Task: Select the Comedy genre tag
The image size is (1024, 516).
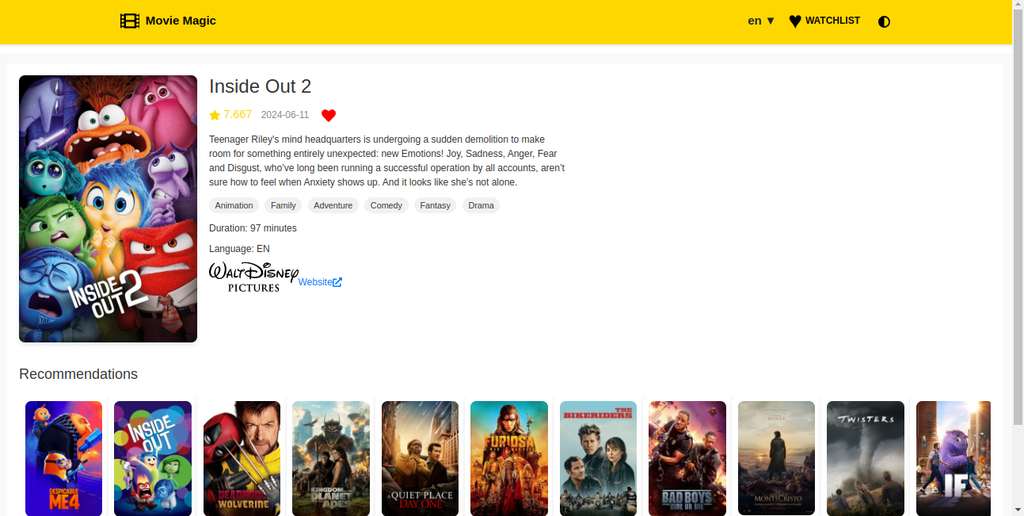Action: [386, 206]
